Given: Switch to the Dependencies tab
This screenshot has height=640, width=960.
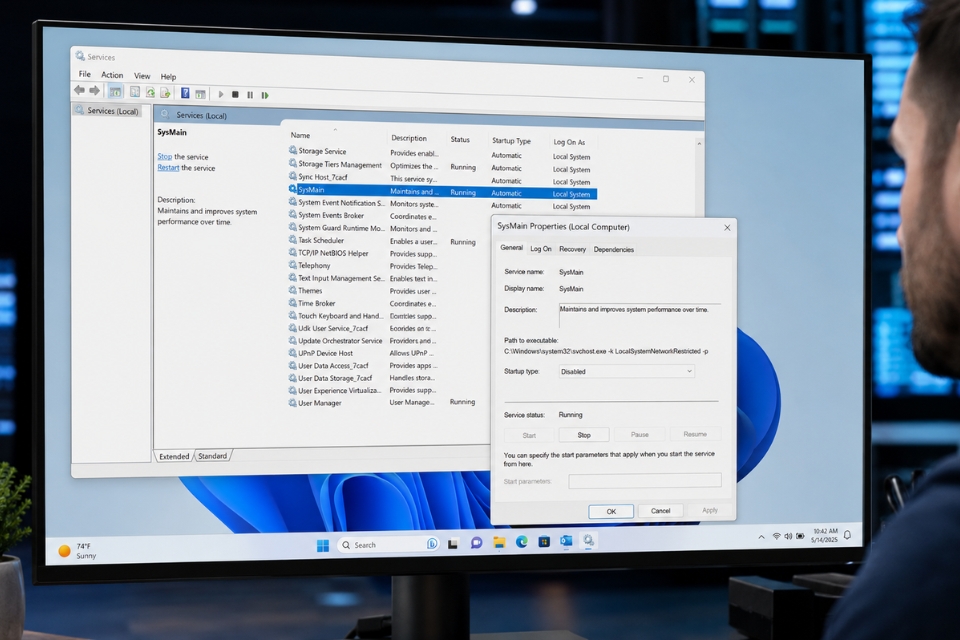Looking at the screenshot, I should coord(613,249).
